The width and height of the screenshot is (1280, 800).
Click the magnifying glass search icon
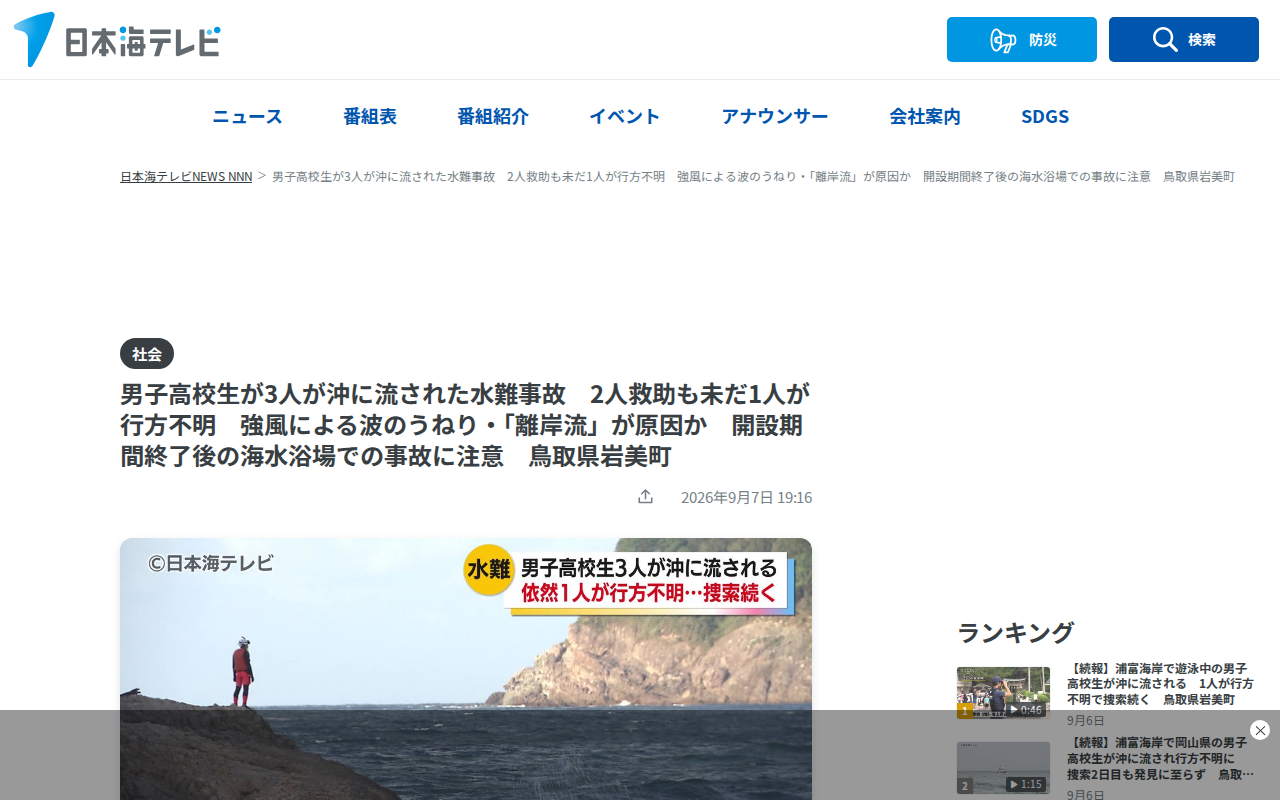point(1165,40)
